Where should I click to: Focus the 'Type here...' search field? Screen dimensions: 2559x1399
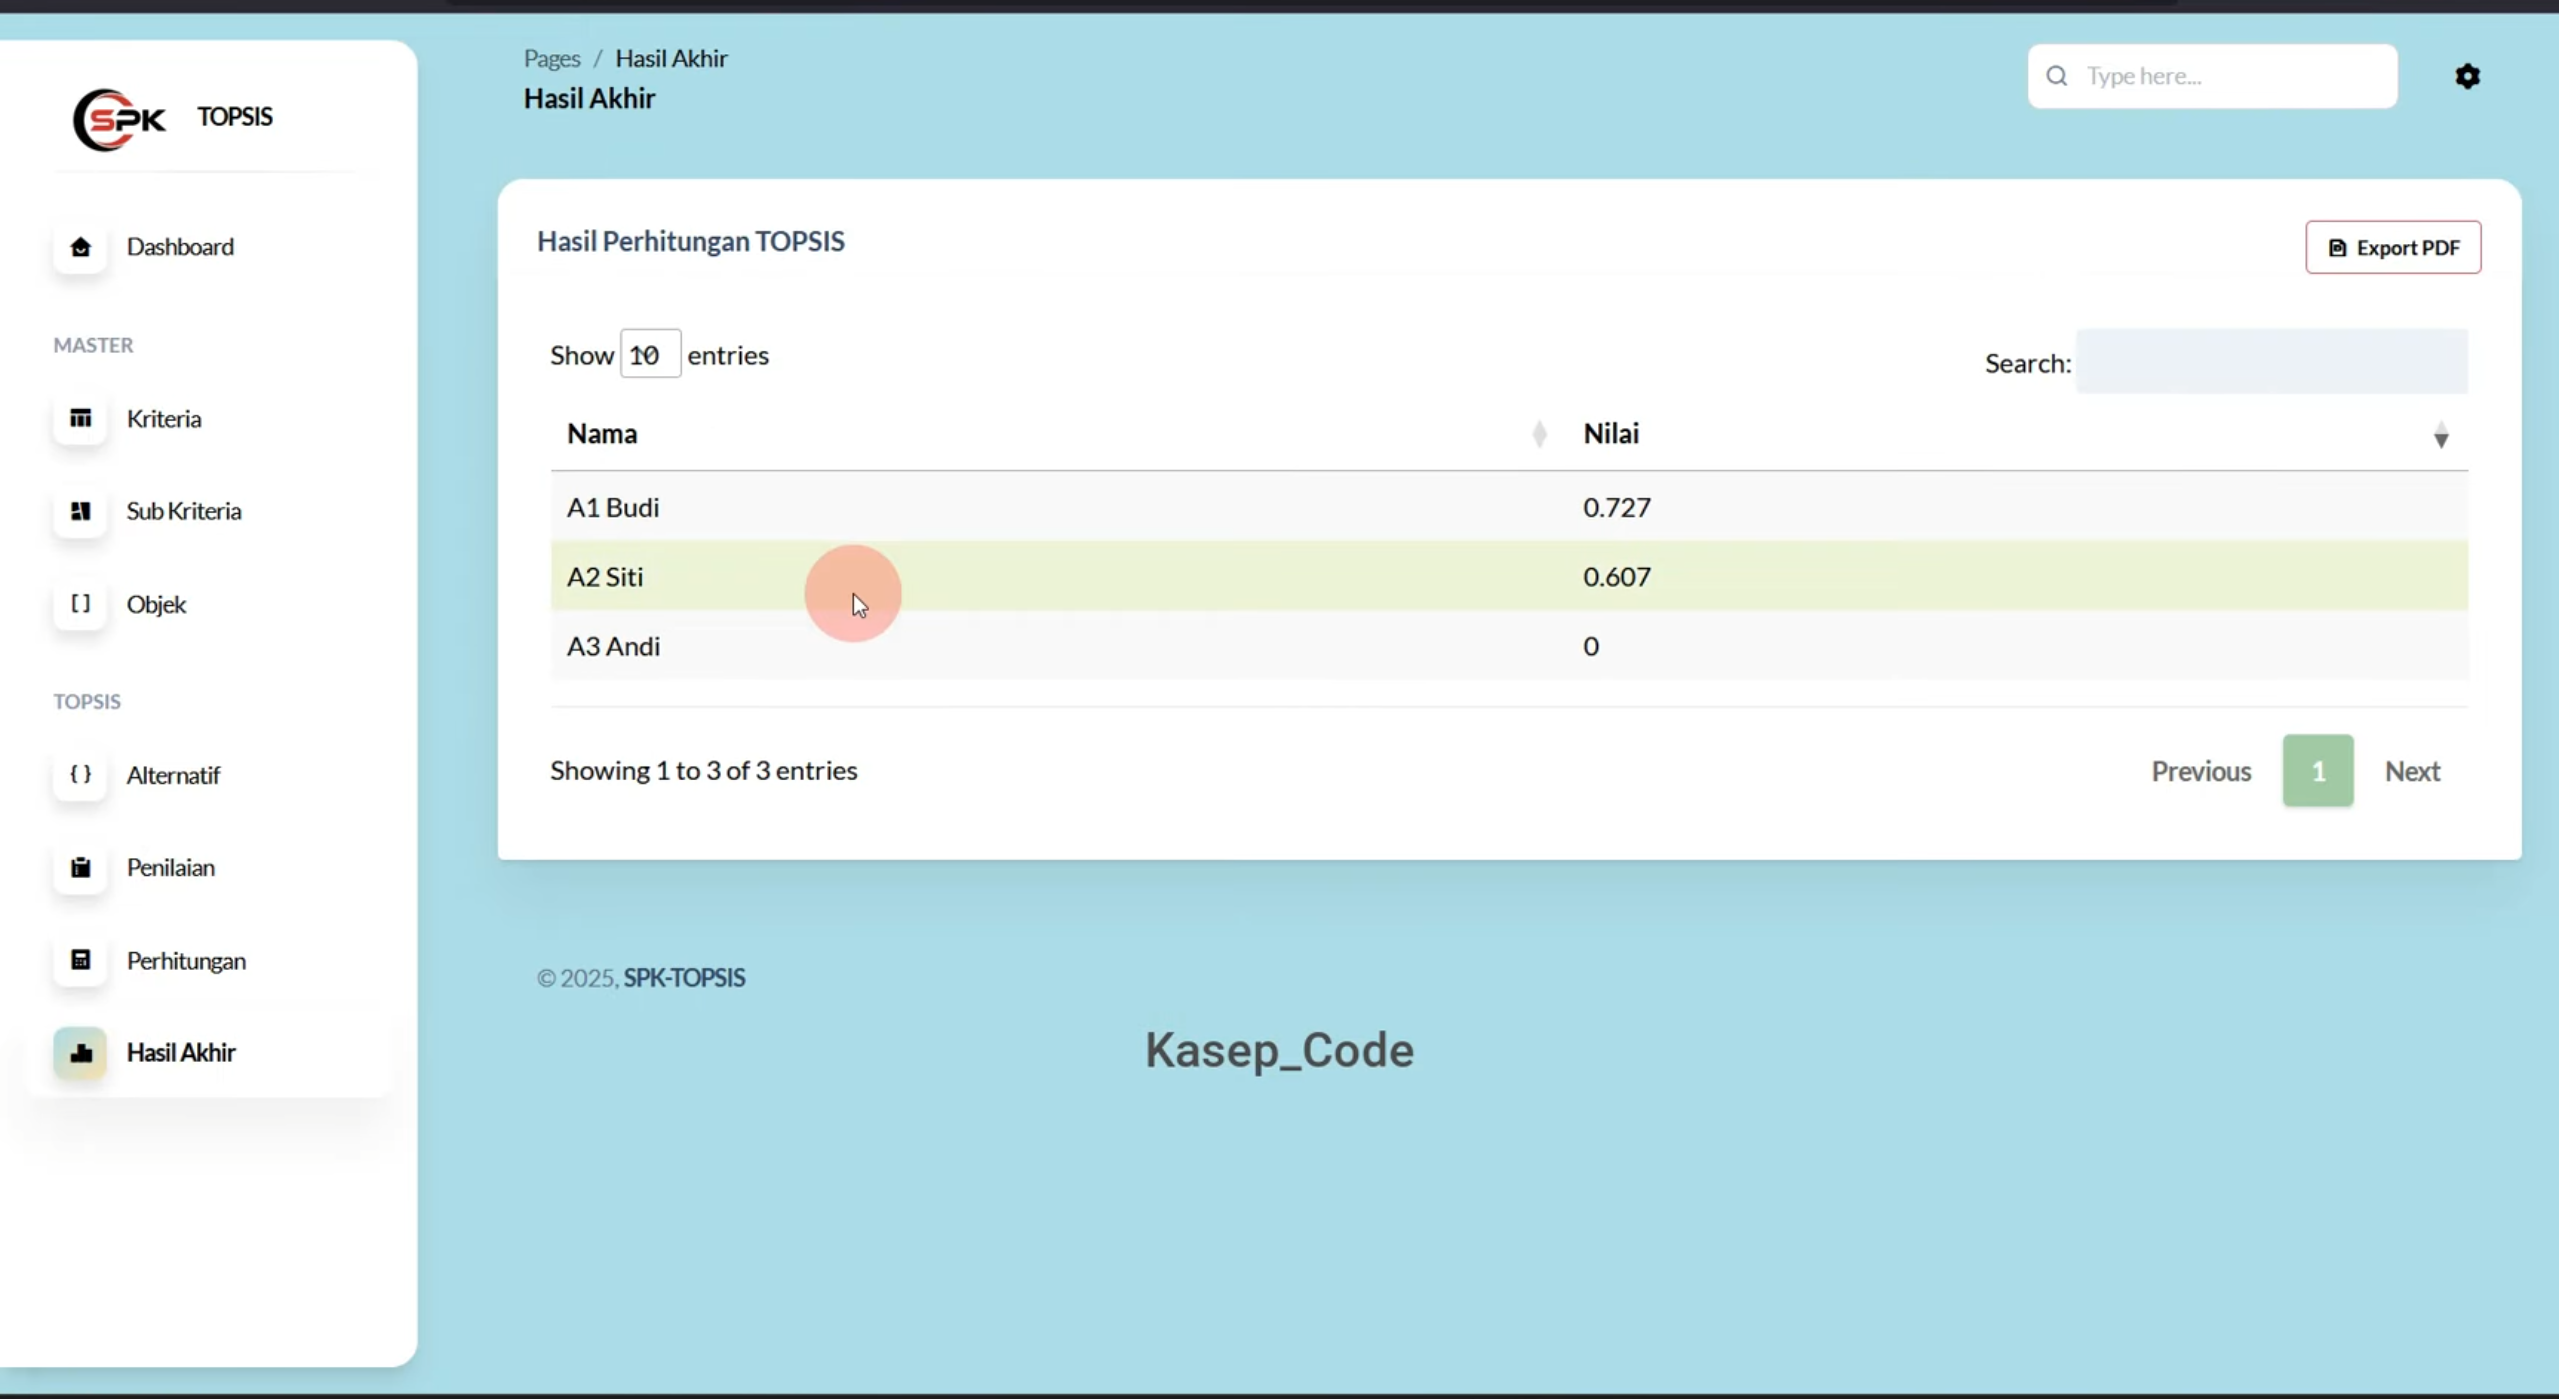(2212, 76)
